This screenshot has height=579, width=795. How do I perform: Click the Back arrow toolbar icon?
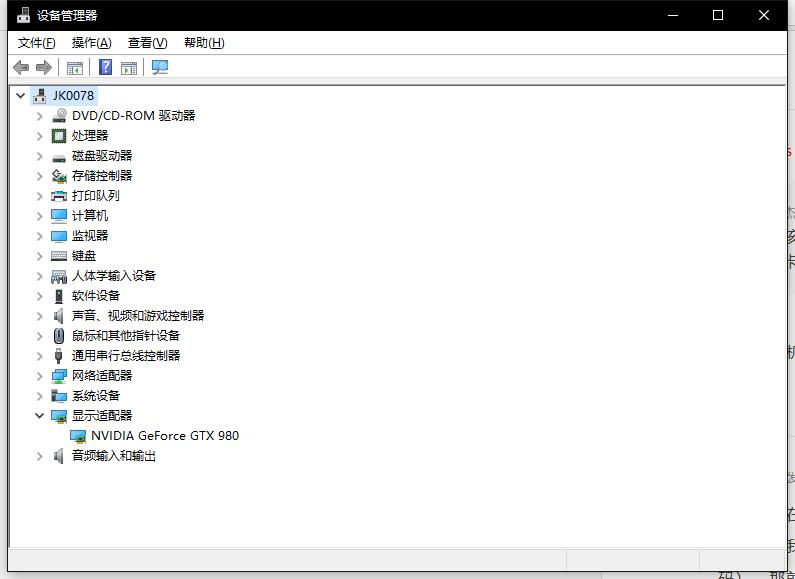(21, 67)
